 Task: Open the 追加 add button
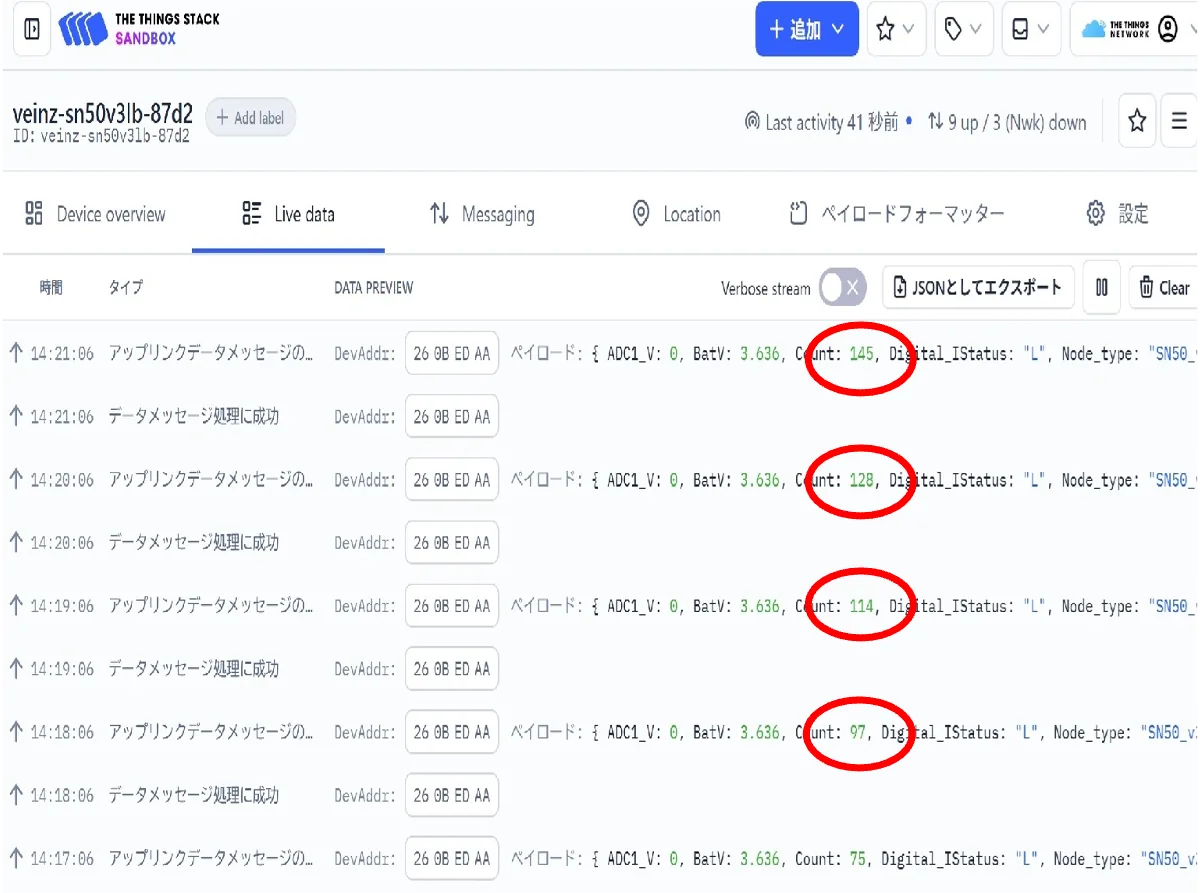click(806, 29)
